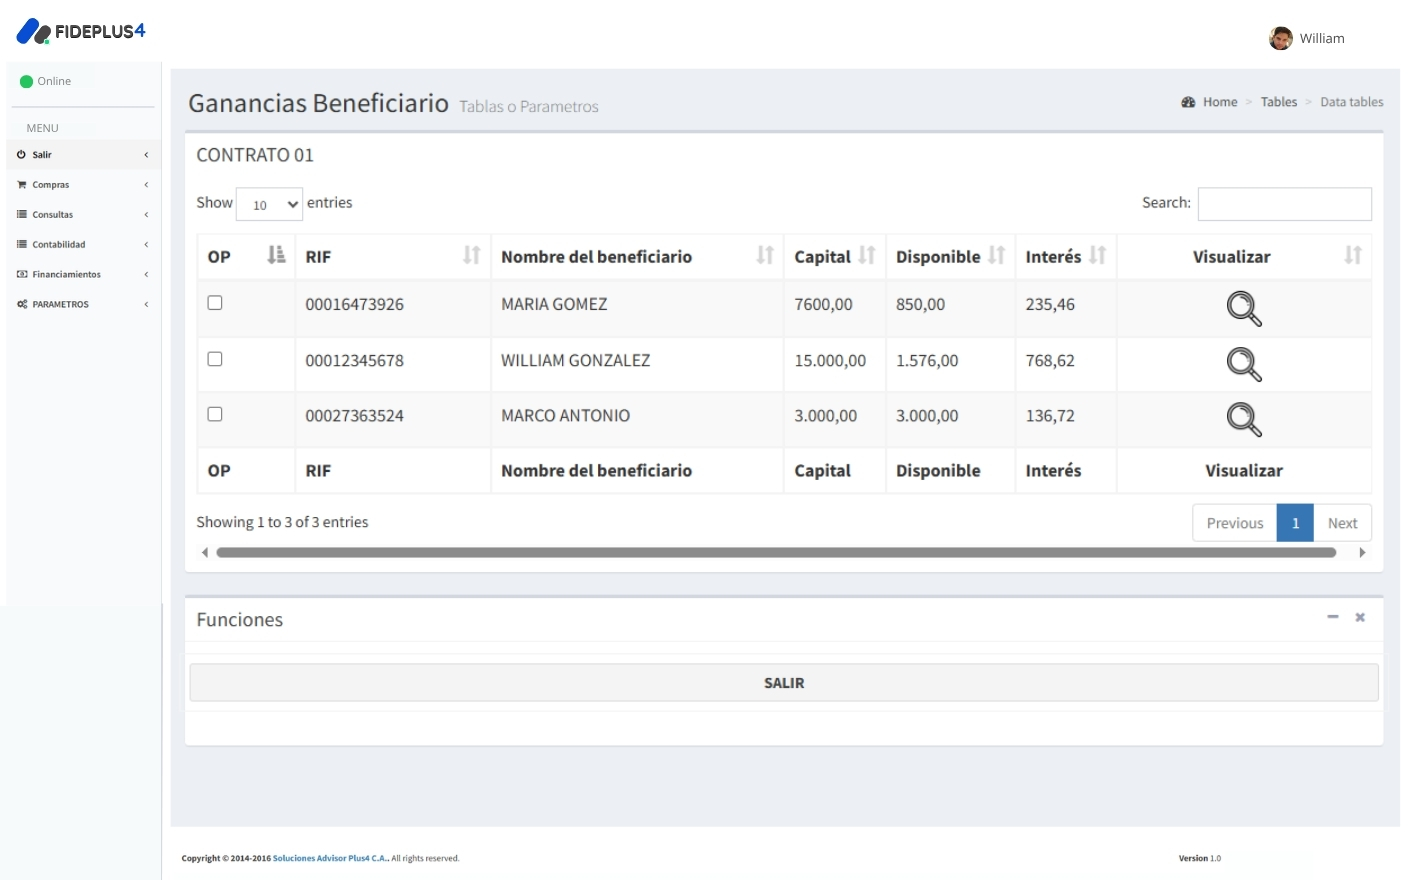Check the checkbox for WILLIAM GONZALEZ row
The height and width of the screenshot is (880, 1410).
[x=215, y=357]
